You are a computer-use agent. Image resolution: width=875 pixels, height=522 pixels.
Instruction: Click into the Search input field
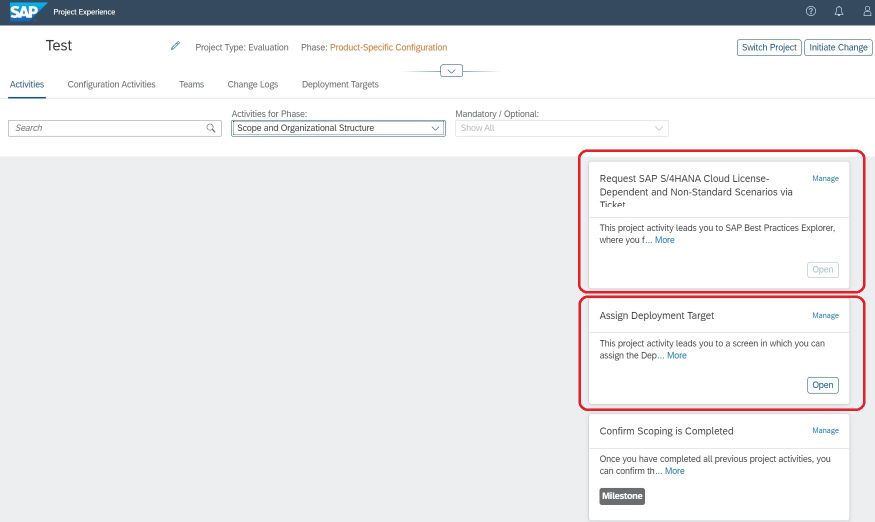click(109, 128)
